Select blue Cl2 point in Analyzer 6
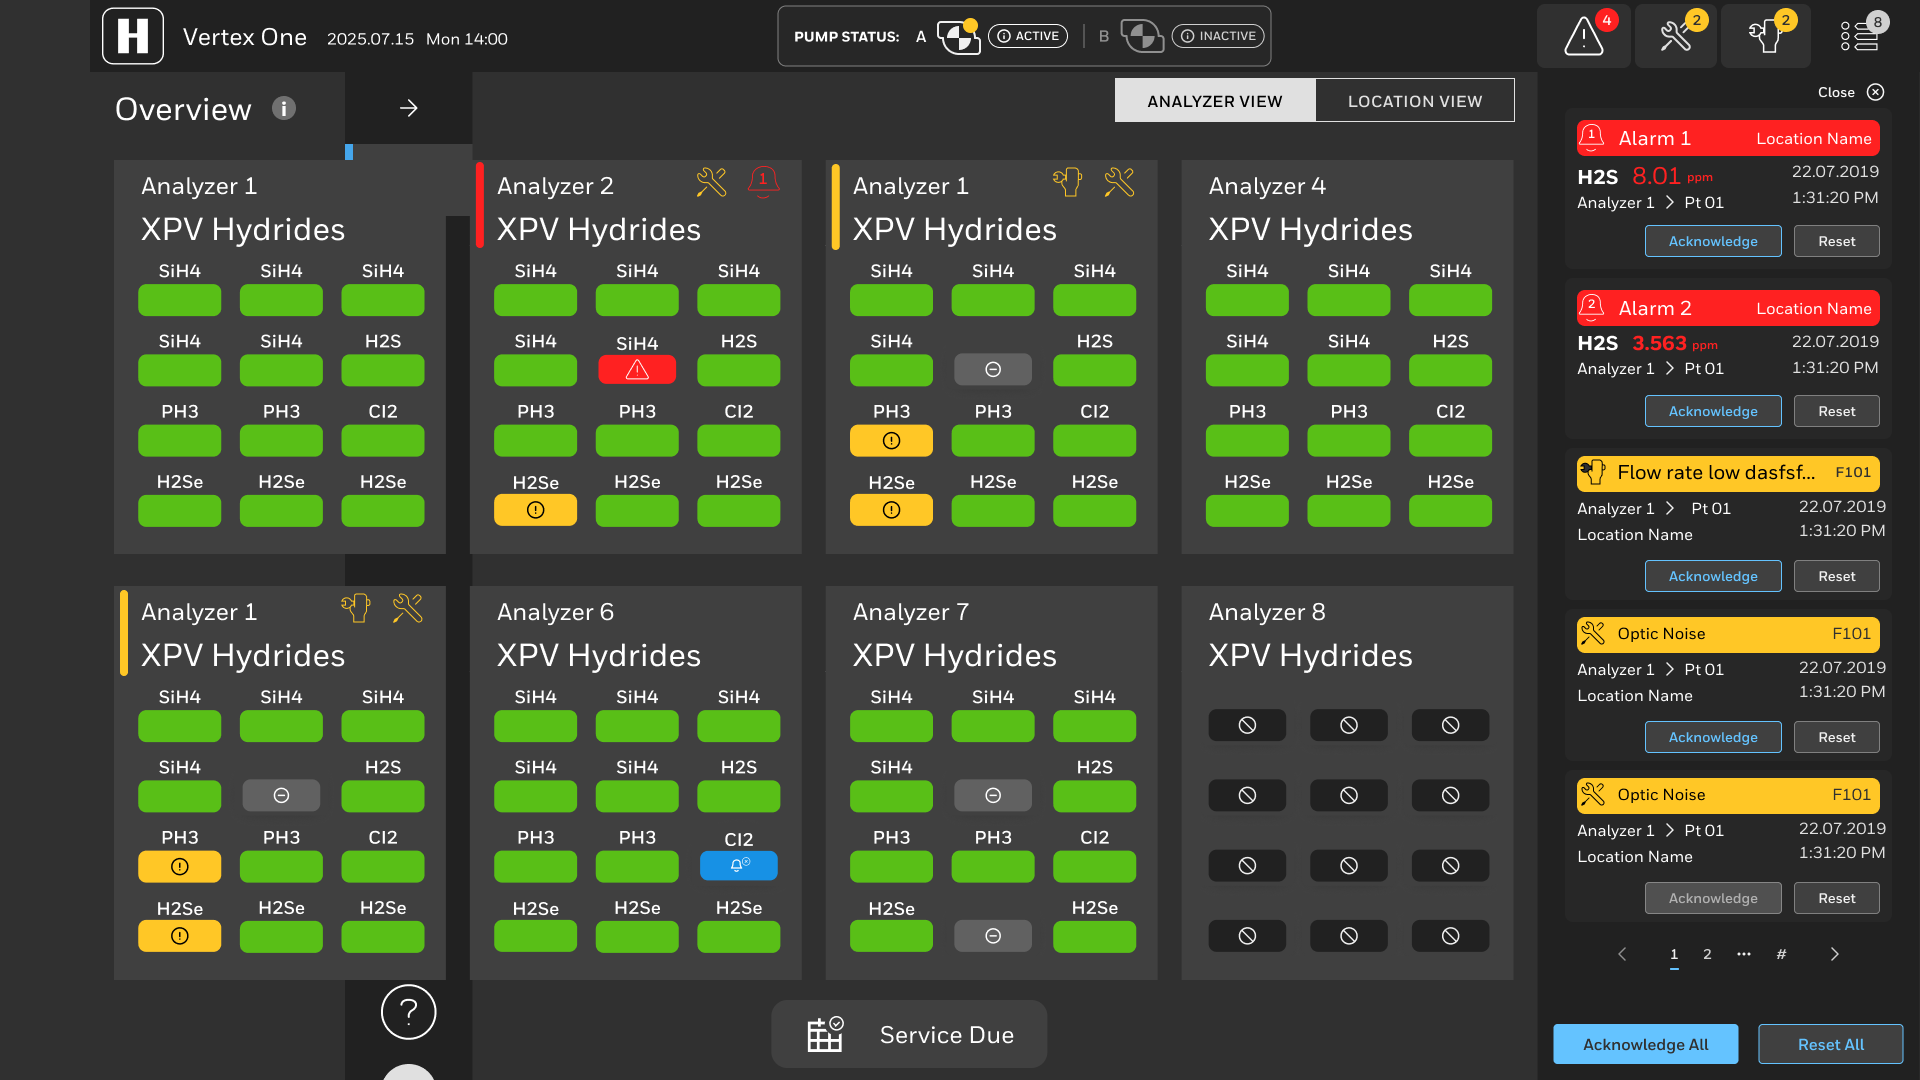 [738, 865]
